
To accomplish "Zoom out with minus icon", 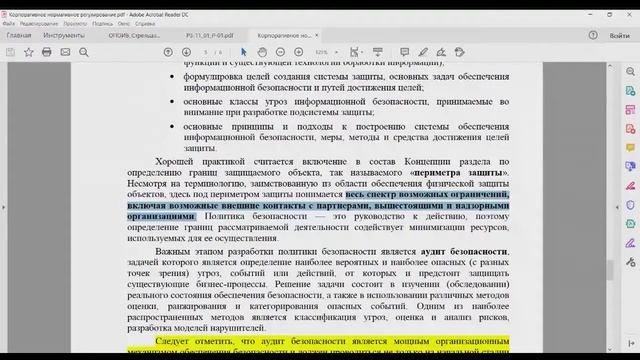I will [x=280, y=52].
